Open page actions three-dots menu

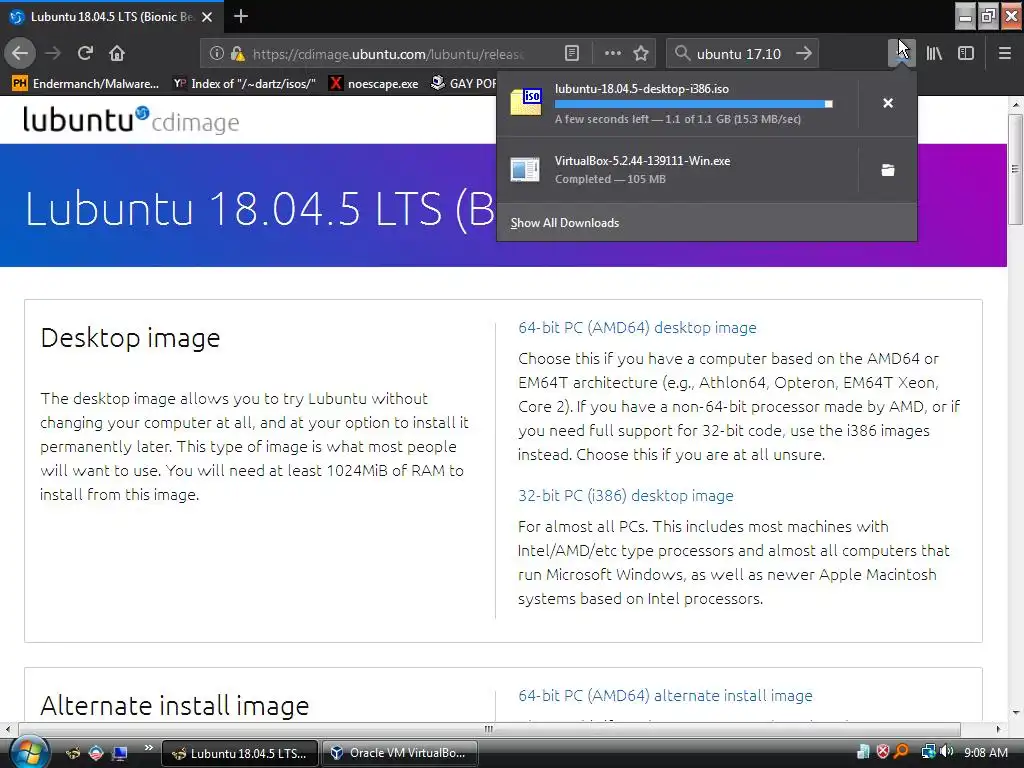coord(613,54)
